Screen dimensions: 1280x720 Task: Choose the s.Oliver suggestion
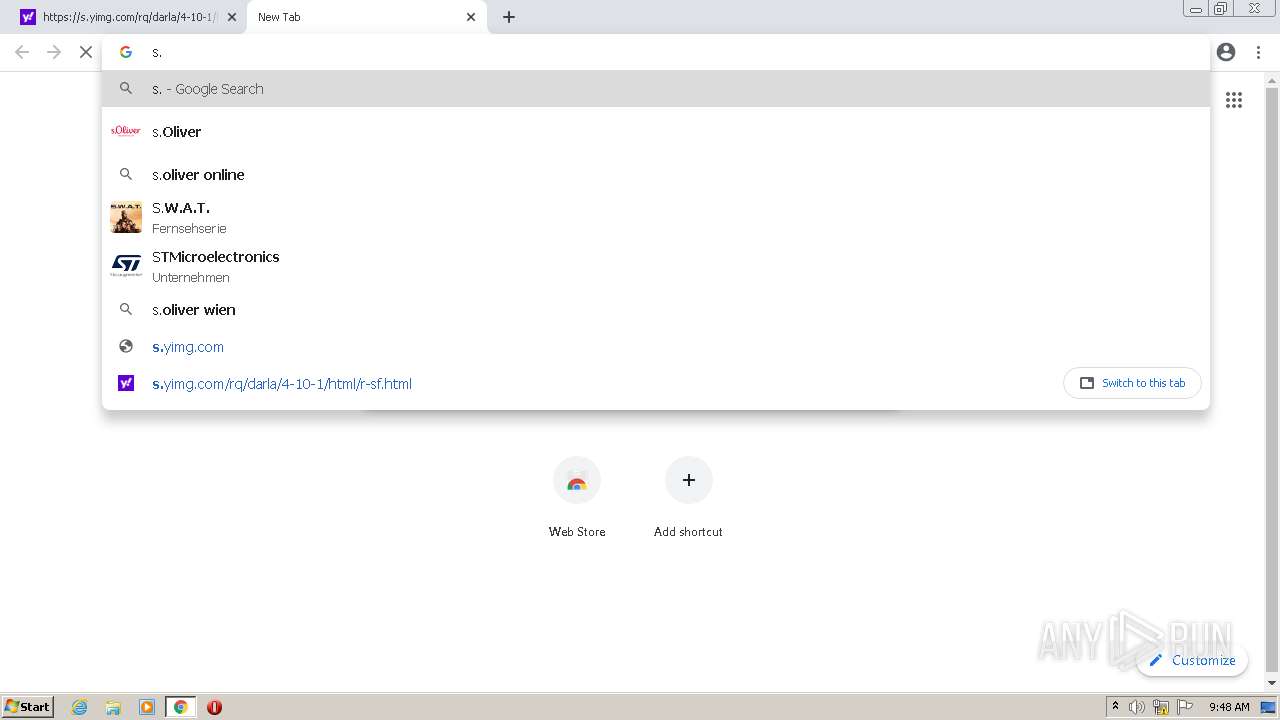tap(656, 131)
